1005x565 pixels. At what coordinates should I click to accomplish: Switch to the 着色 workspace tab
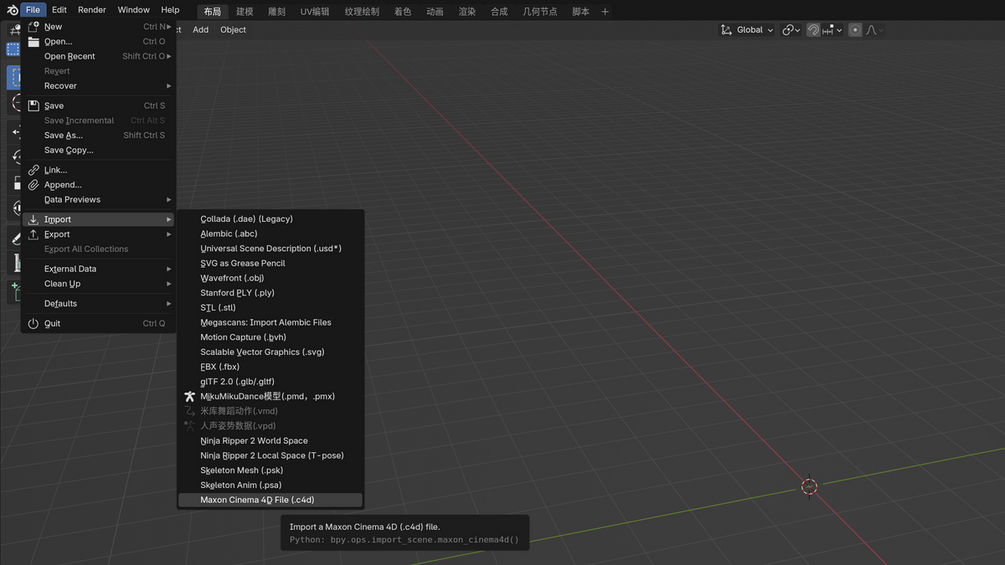(403, 12)
